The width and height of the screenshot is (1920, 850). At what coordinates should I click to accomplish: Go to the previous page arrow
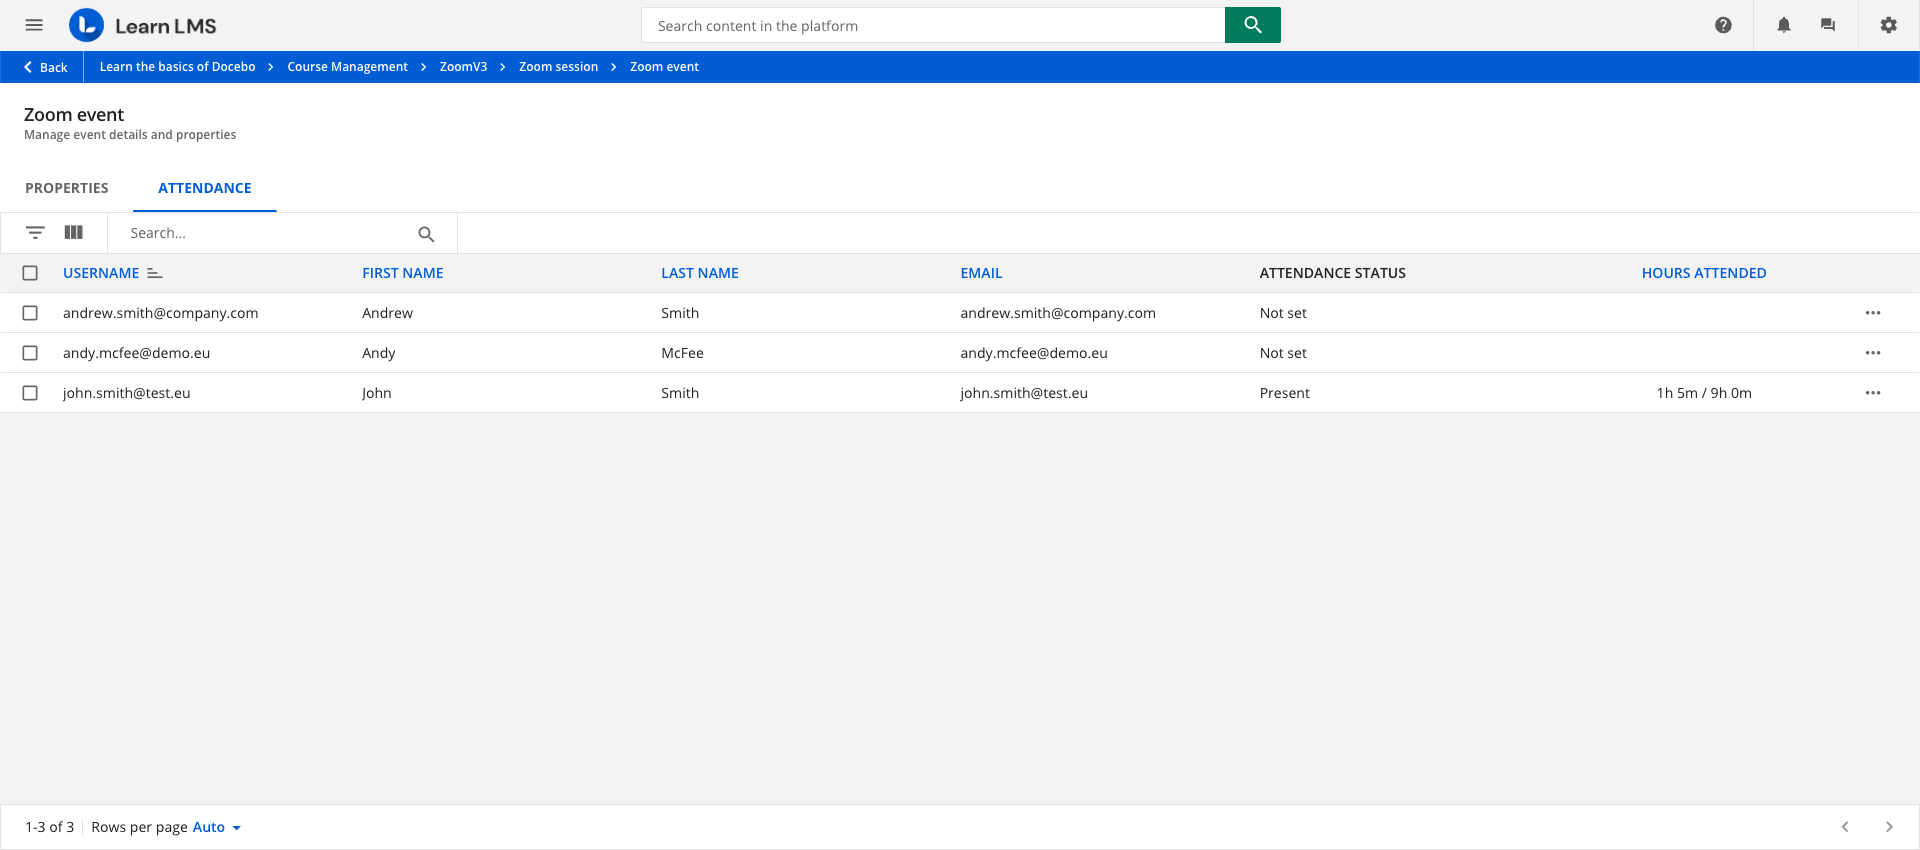pos(1845,827)
